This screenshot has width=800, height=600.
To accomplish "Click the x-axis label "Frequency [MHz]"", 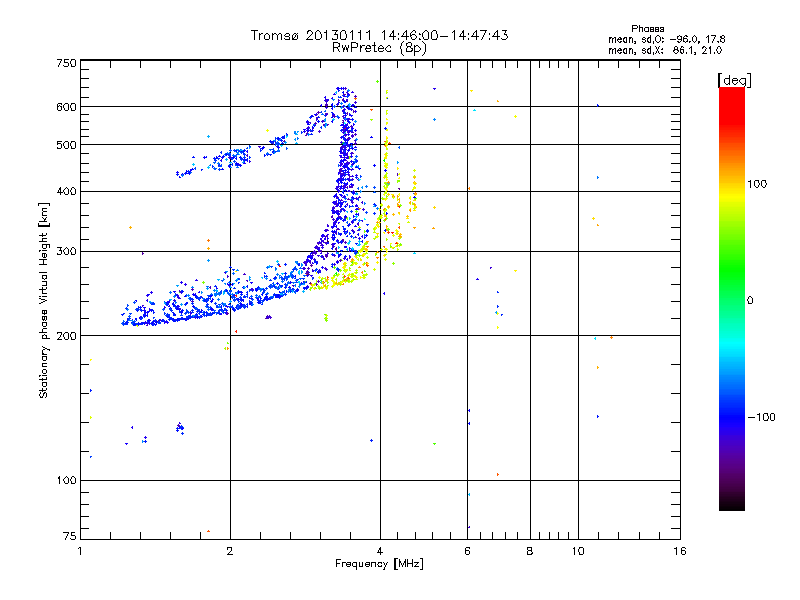I will pos(379,564).
